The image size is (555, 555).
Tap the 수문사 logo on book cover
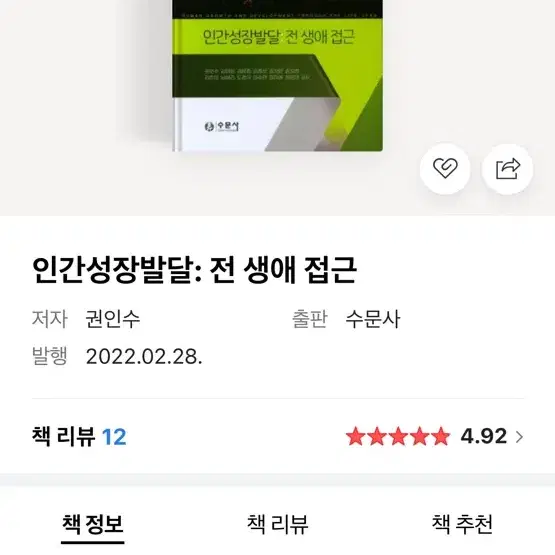click(222, 126)
